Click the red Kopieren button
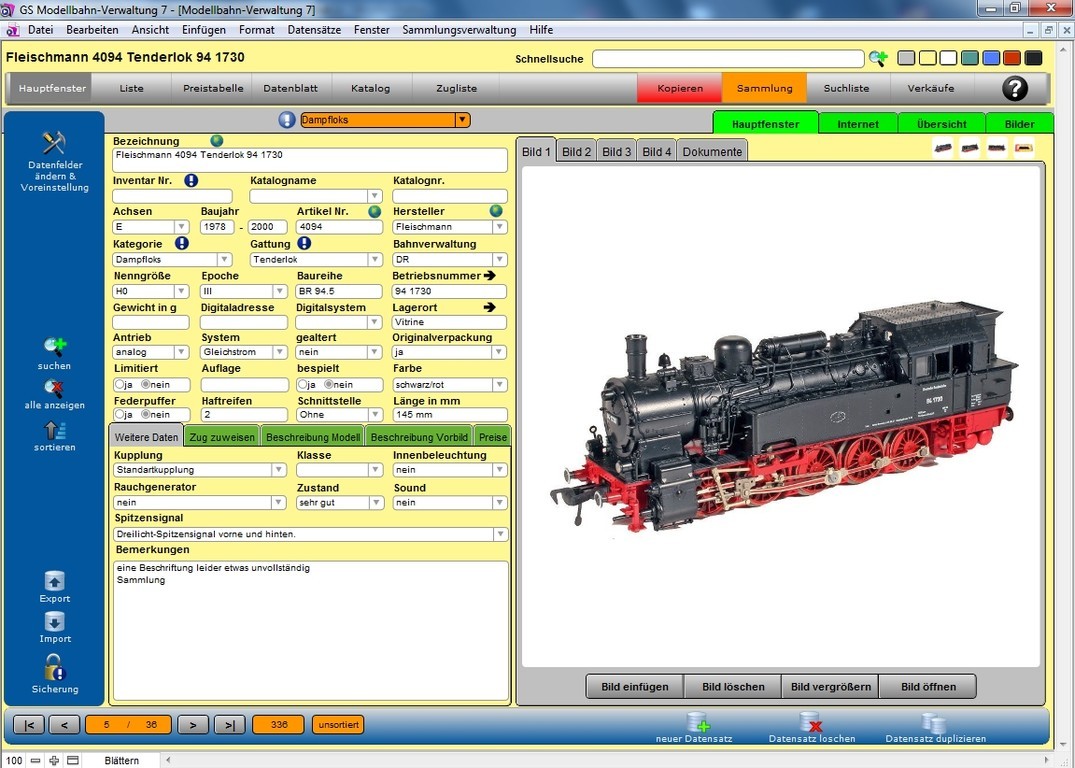This screenshot has width=1075, height=768. click(x=680, y=88)
